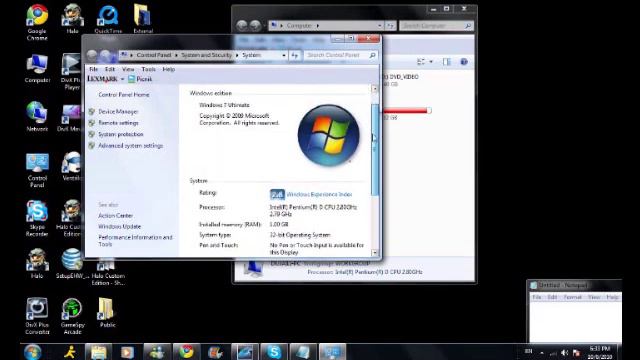Open Windows Experience Index link

pos(319,195)
